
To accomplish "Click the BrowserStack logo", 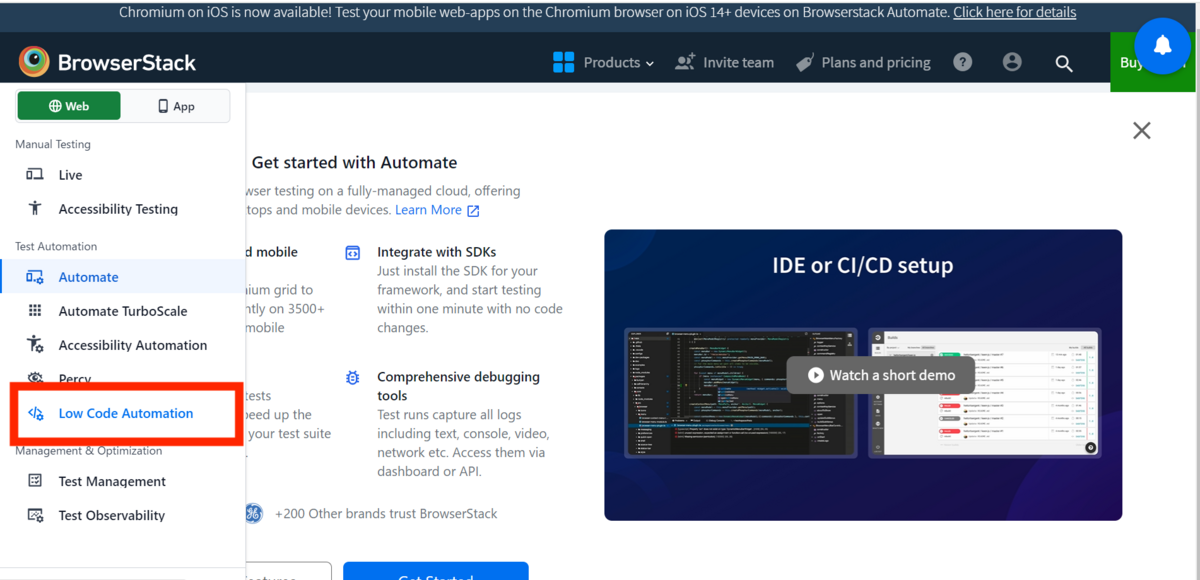I will (x=107, y=62).
